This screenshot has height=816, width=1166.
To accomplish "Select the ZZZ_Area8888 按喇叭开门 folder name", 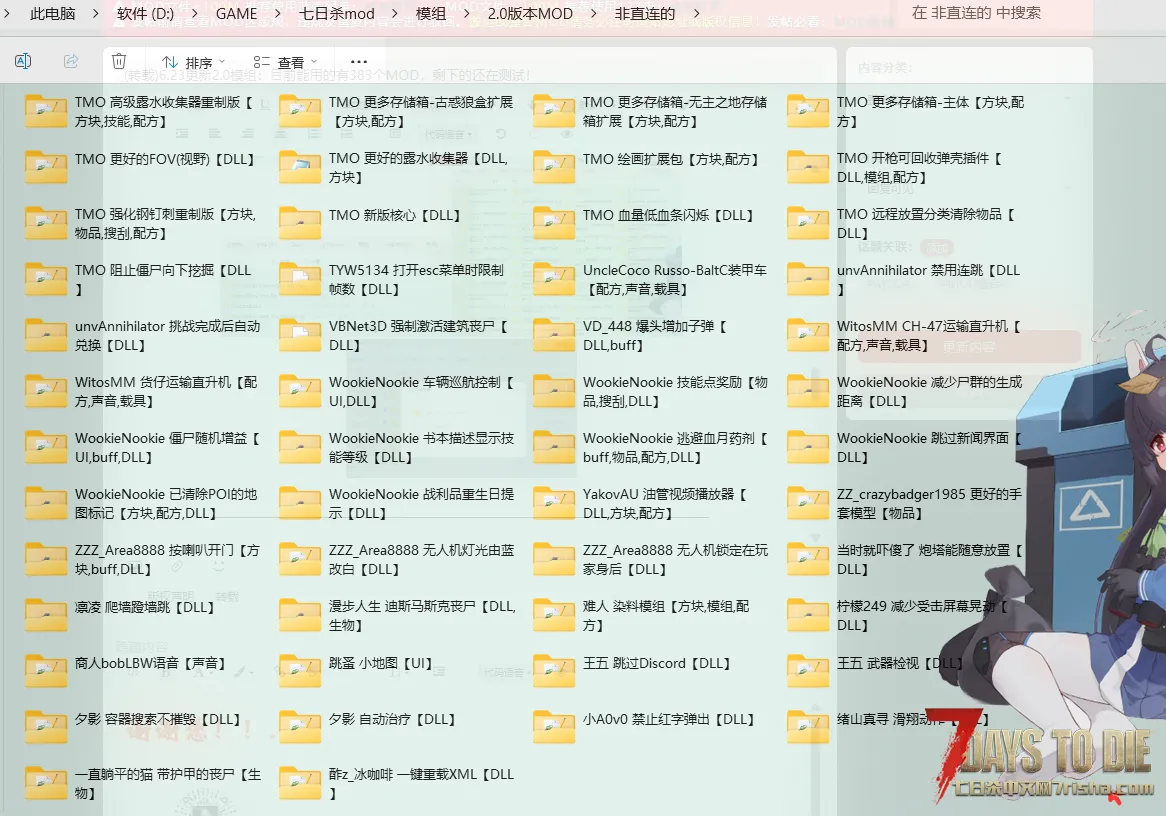I will click(167, 559).
